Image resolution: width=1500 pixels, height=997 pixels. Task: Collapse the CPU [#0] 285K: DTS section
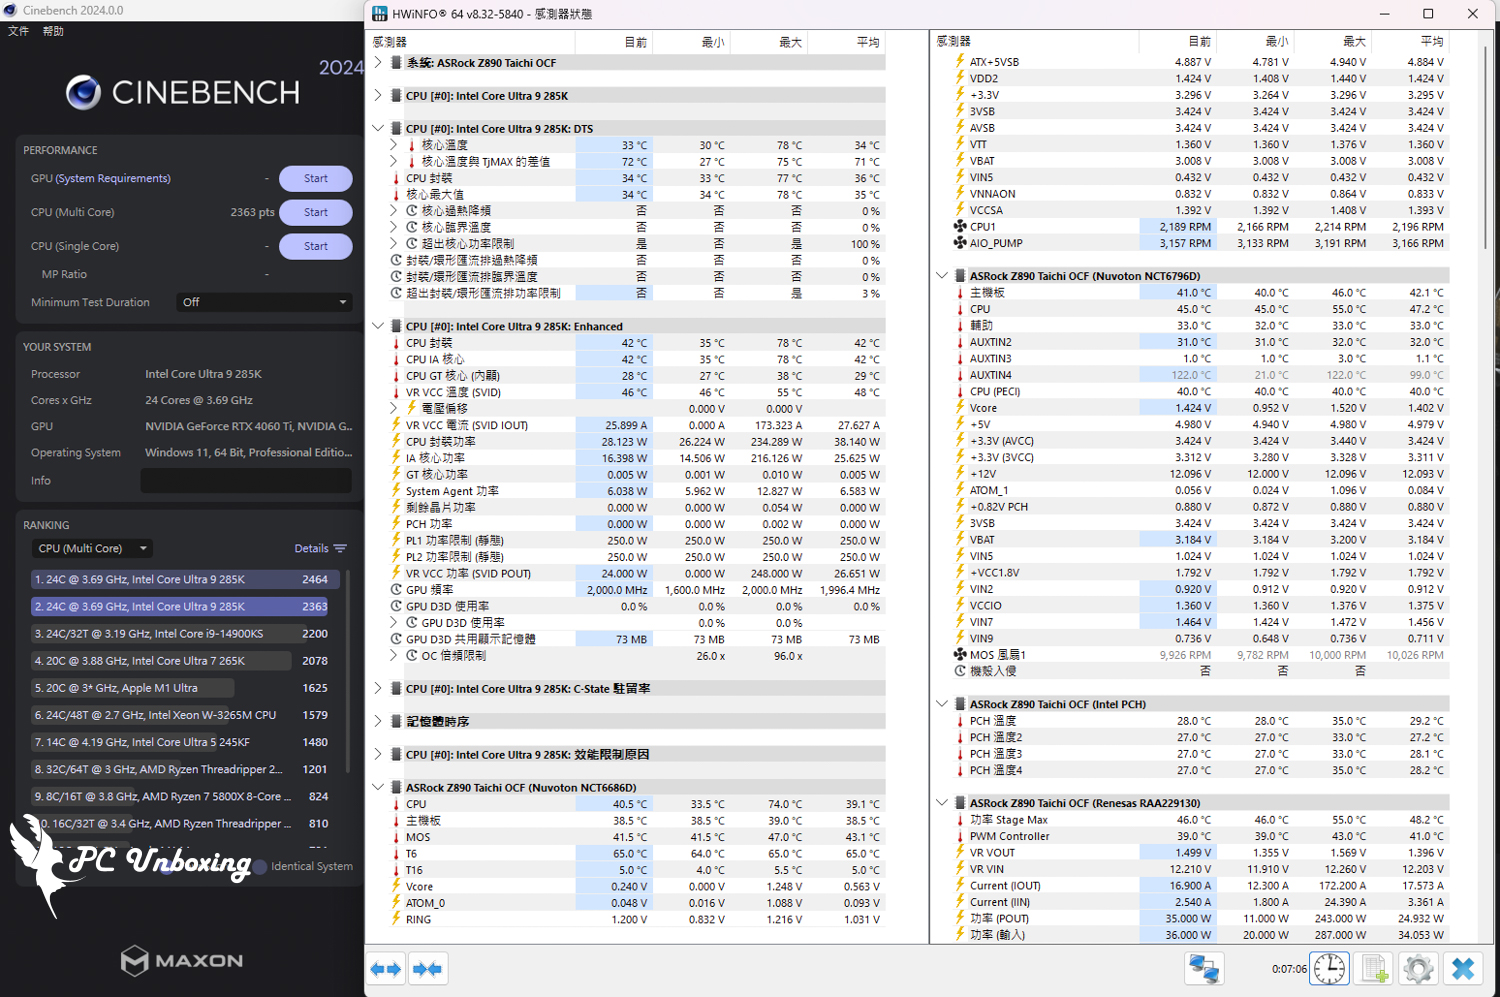click(378, 129)
